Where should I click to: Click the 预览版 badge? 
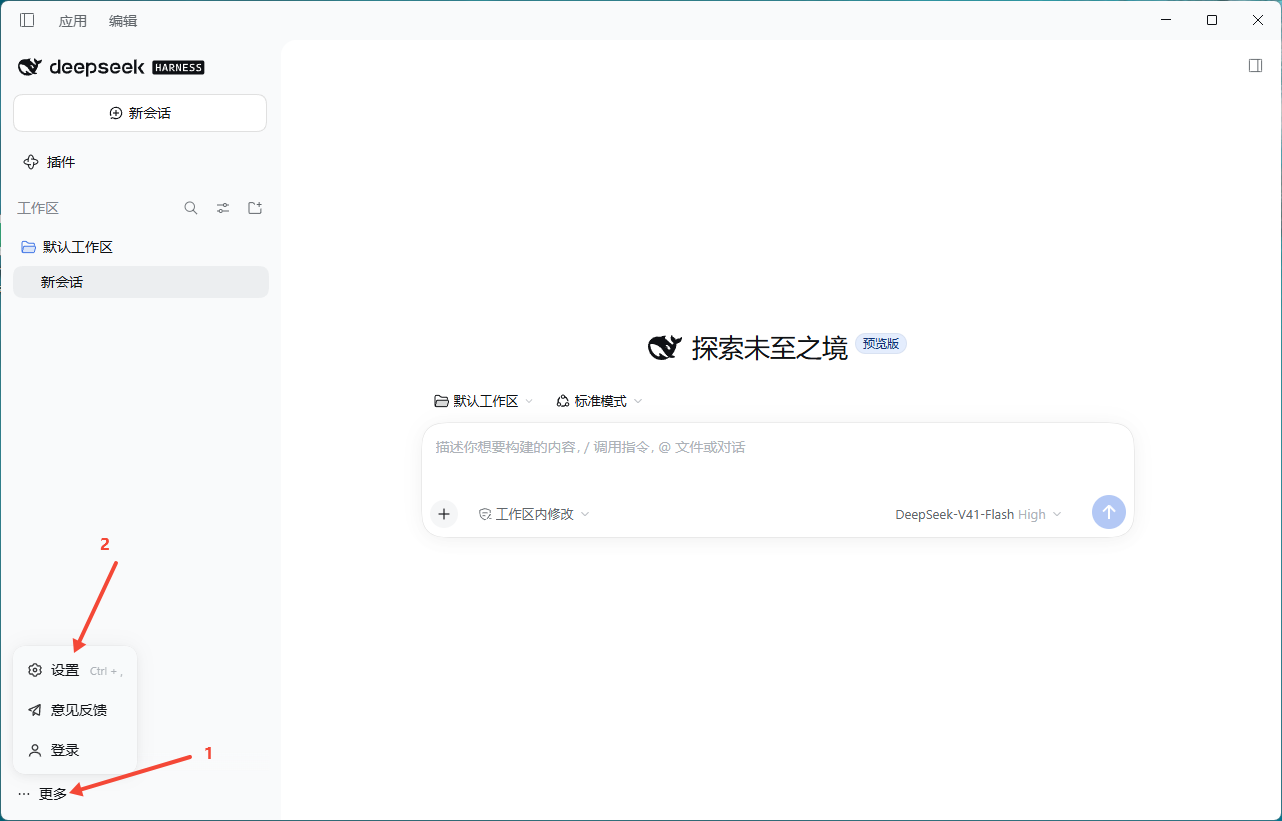click(881, 344)
